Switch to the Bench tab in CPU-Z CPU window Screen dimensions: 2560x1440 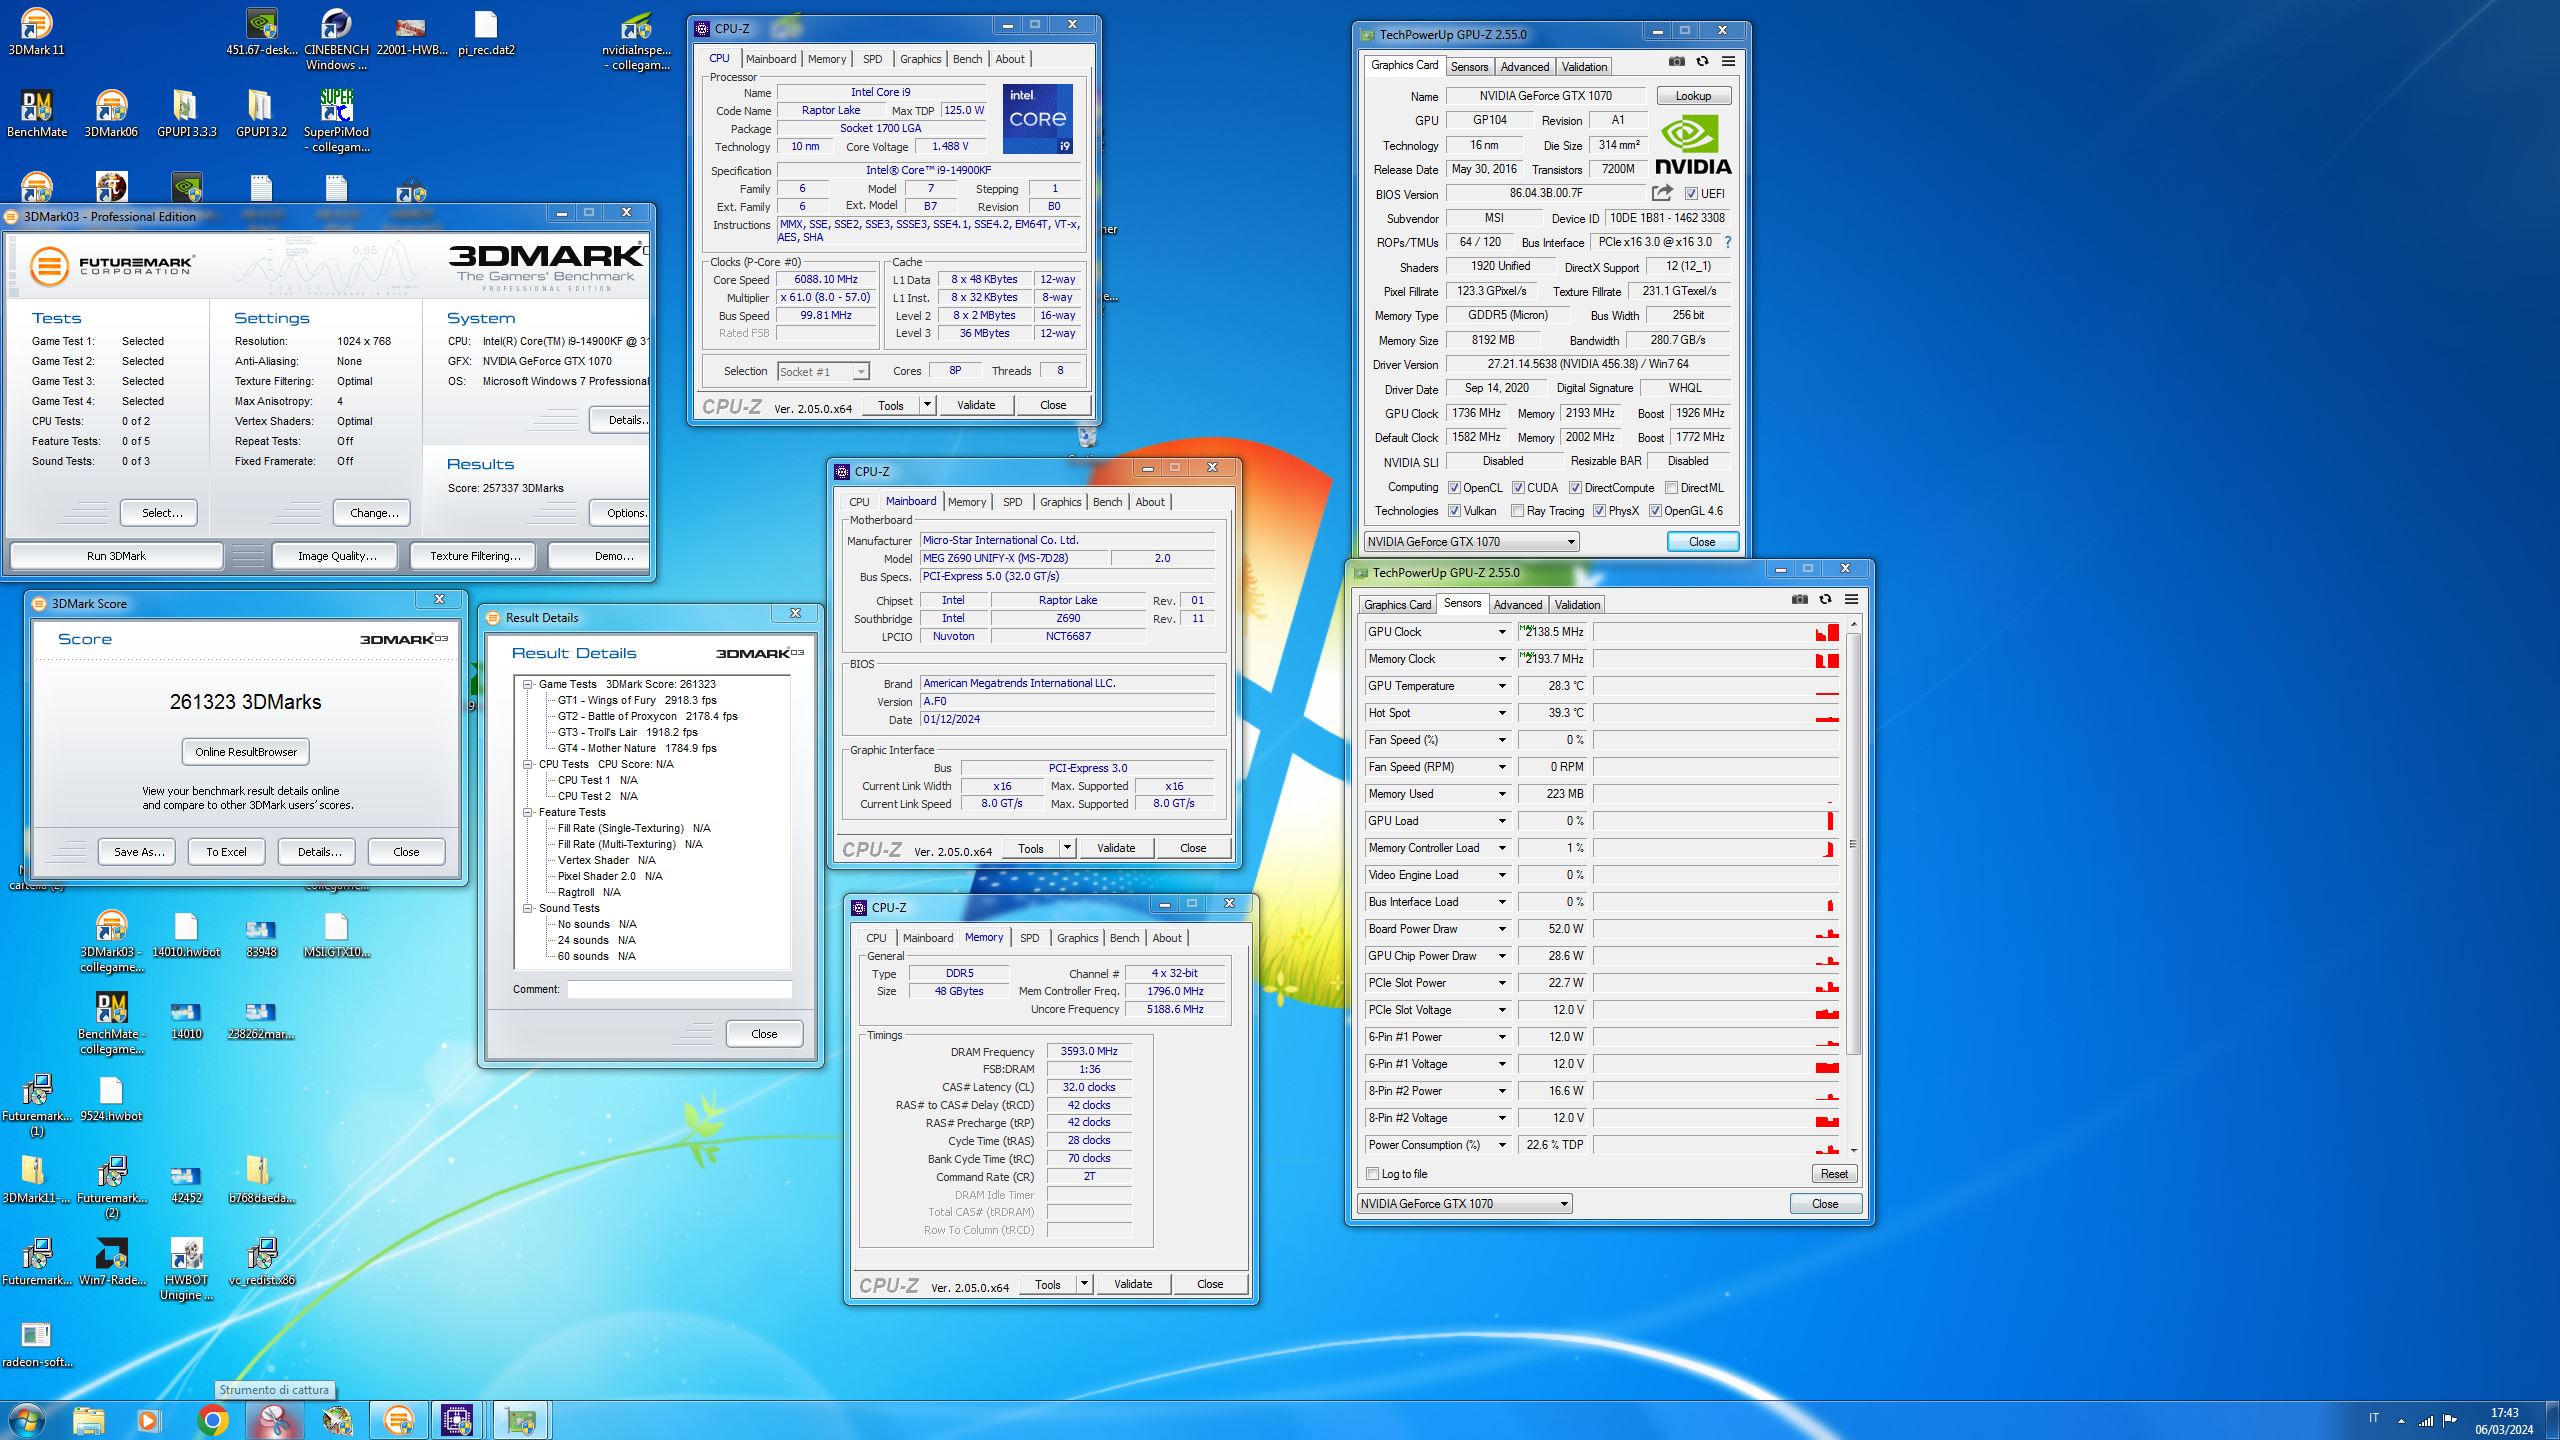[967, 59]
